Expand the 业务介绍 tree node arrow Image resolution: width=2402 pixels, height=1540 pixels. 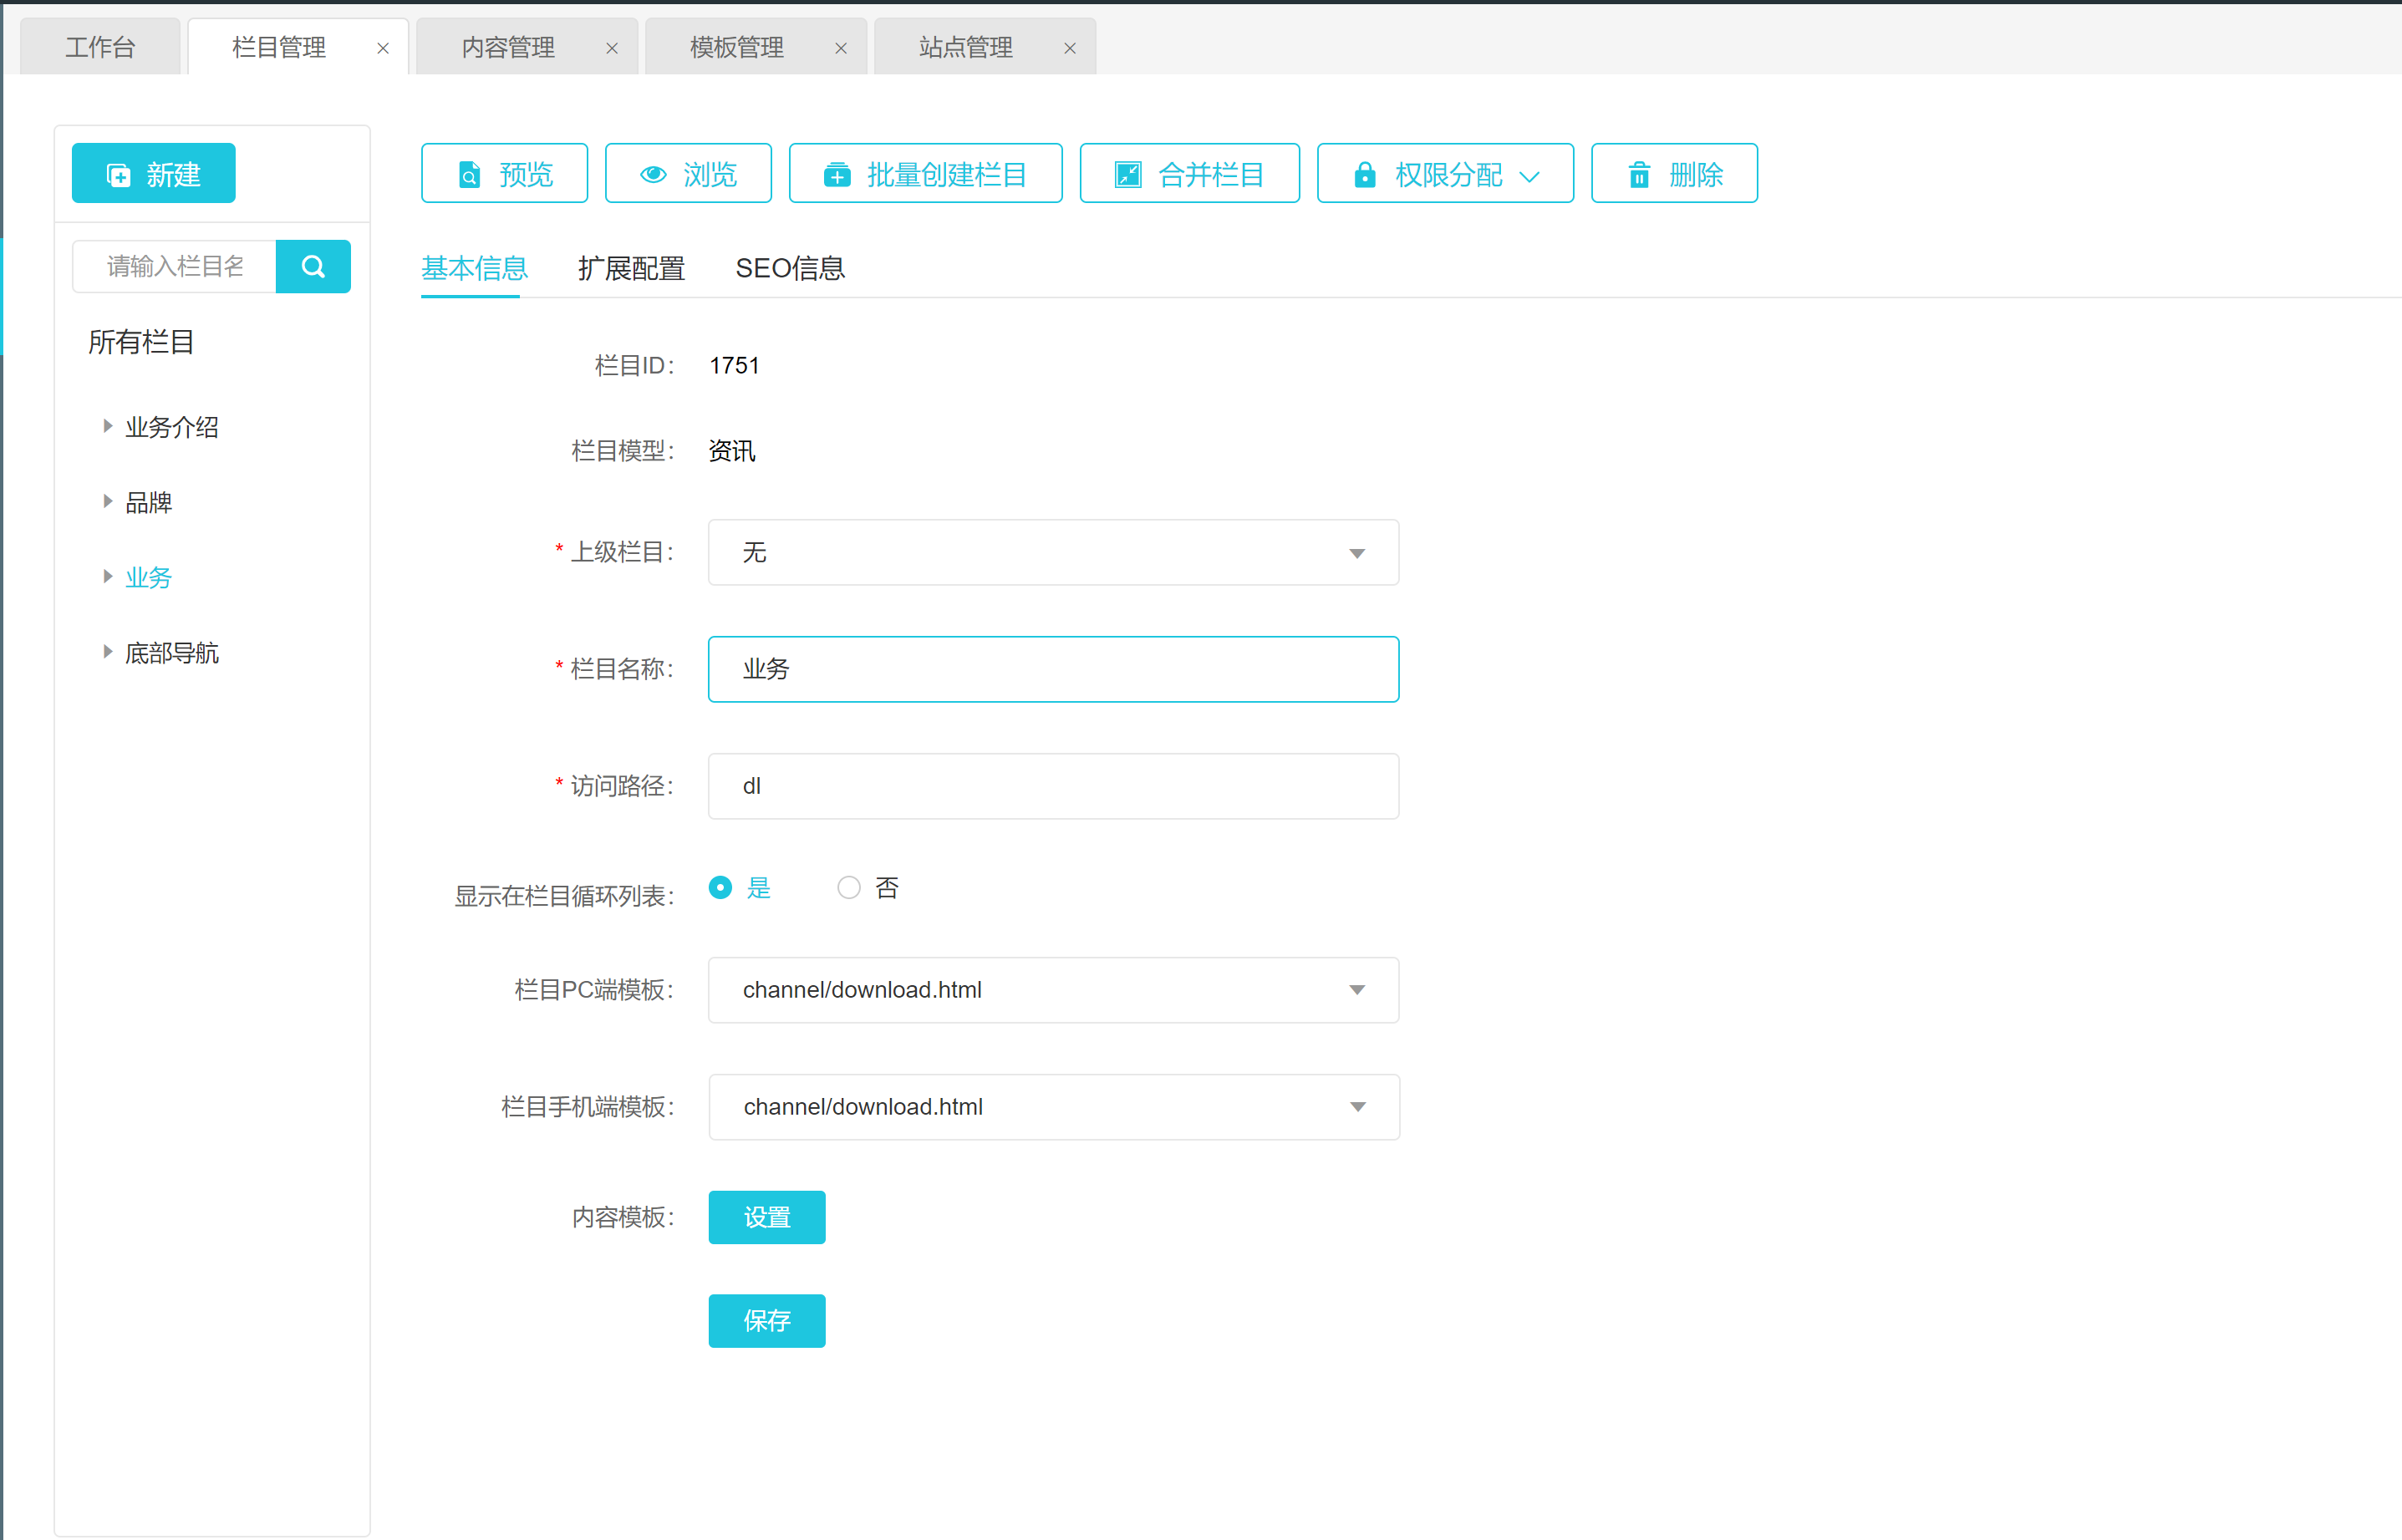(x=108, y=427)
